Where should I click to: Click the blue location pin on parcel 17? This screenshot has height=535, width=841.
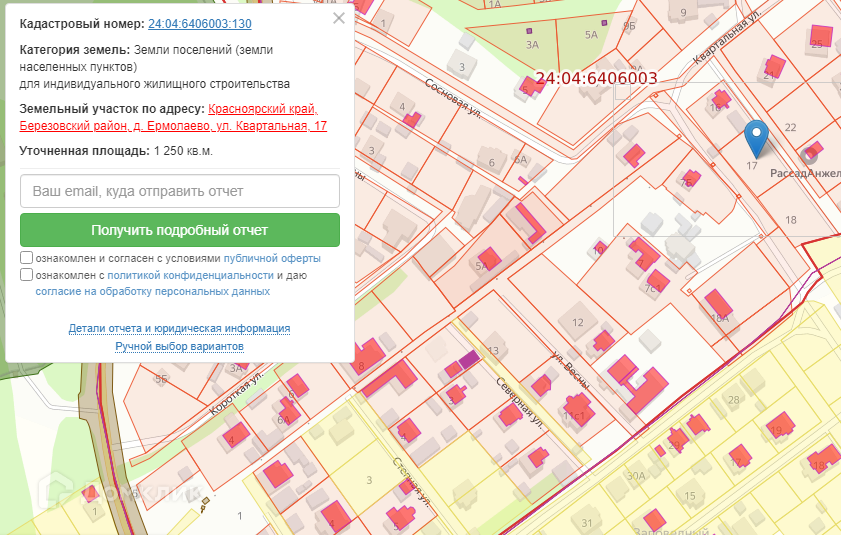coord(757,134)
